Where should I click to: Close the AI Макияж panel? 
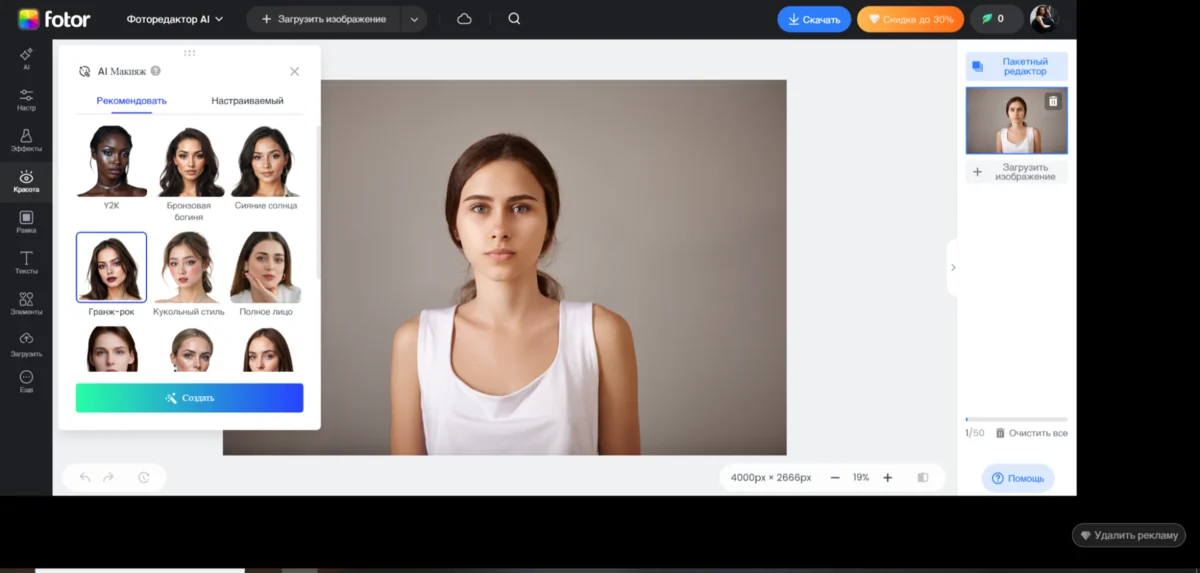click(x=294, y=71)
